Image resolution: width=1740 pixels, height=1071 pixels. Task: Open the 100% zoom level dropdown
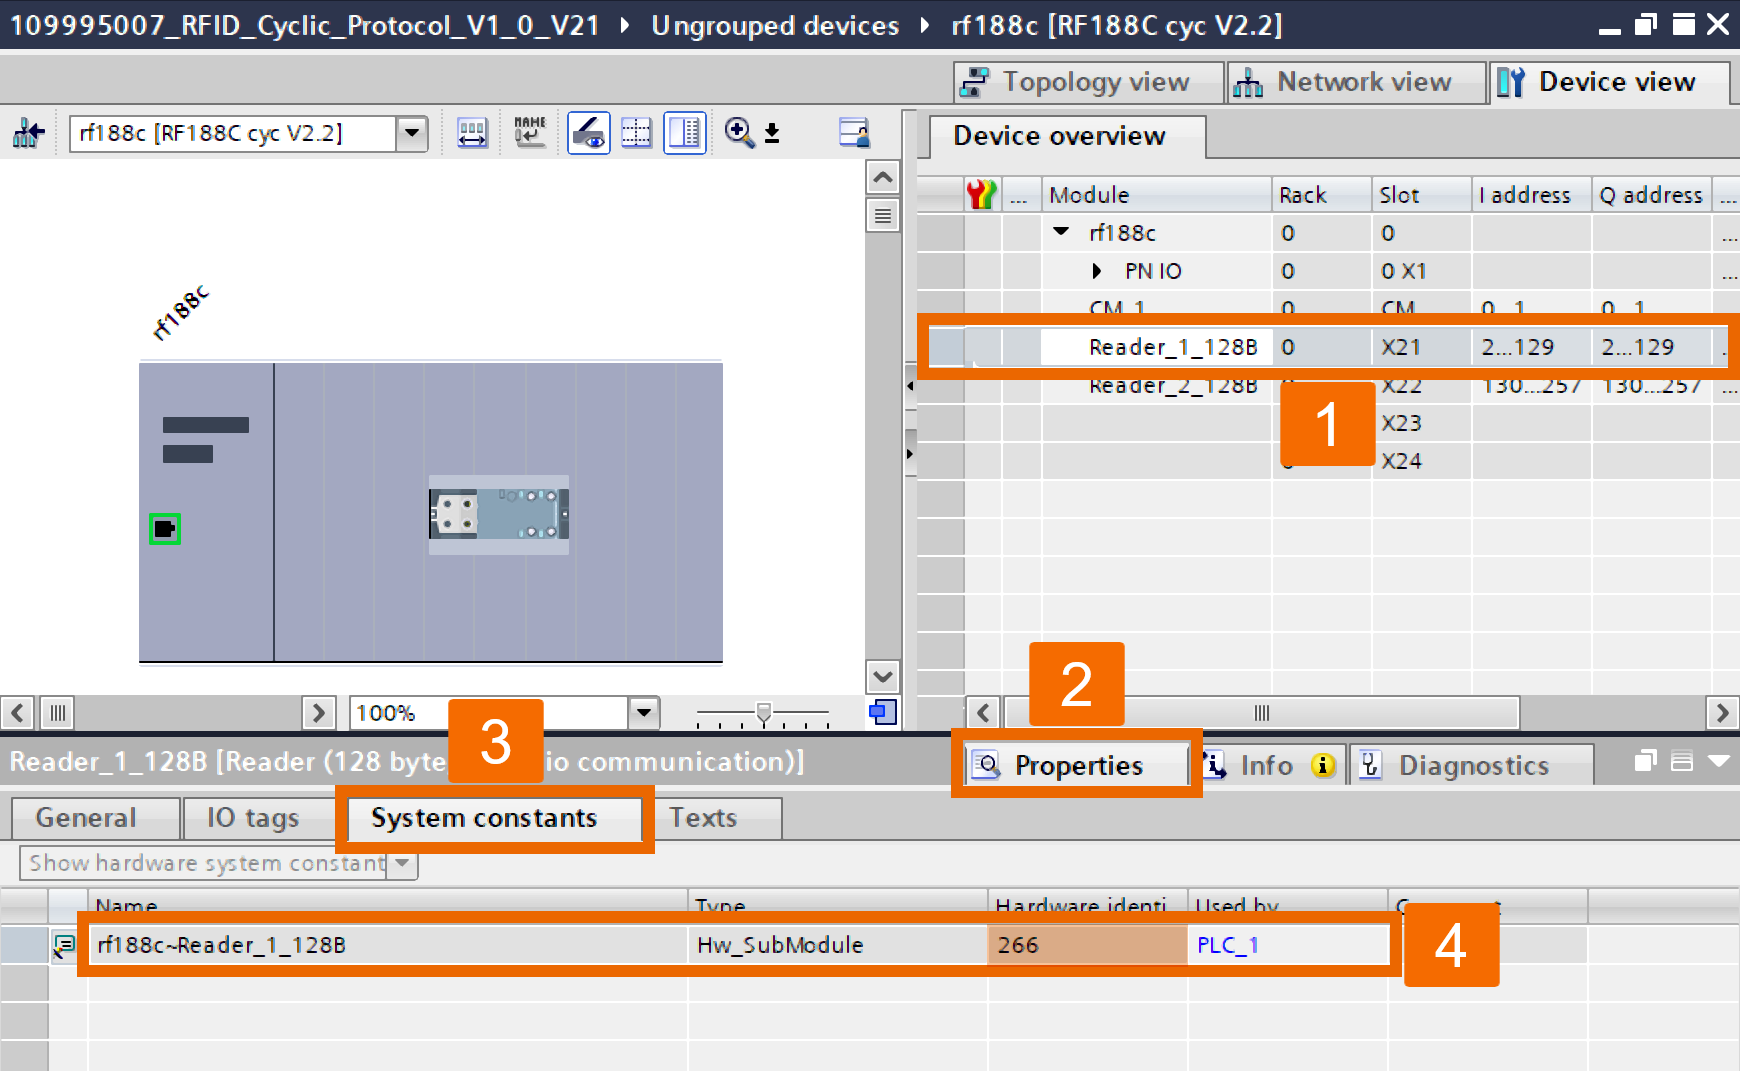pyautogui.click(x=644, y=713)
